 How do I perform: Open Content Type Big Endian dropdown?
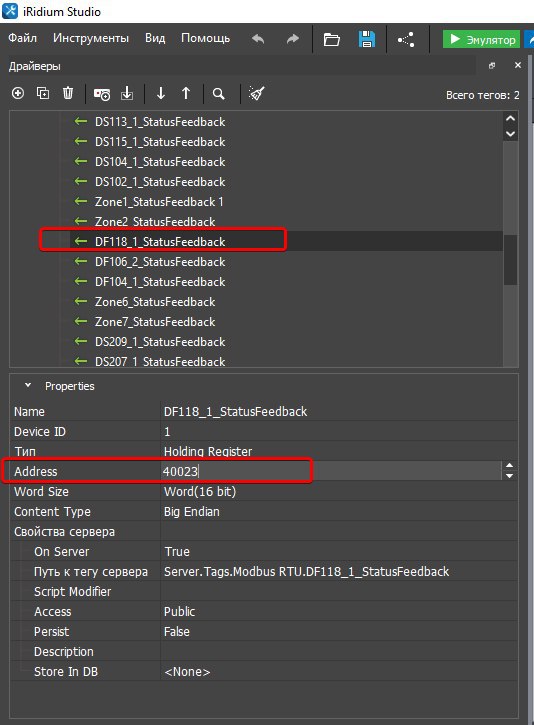click(x=339, y=512)
